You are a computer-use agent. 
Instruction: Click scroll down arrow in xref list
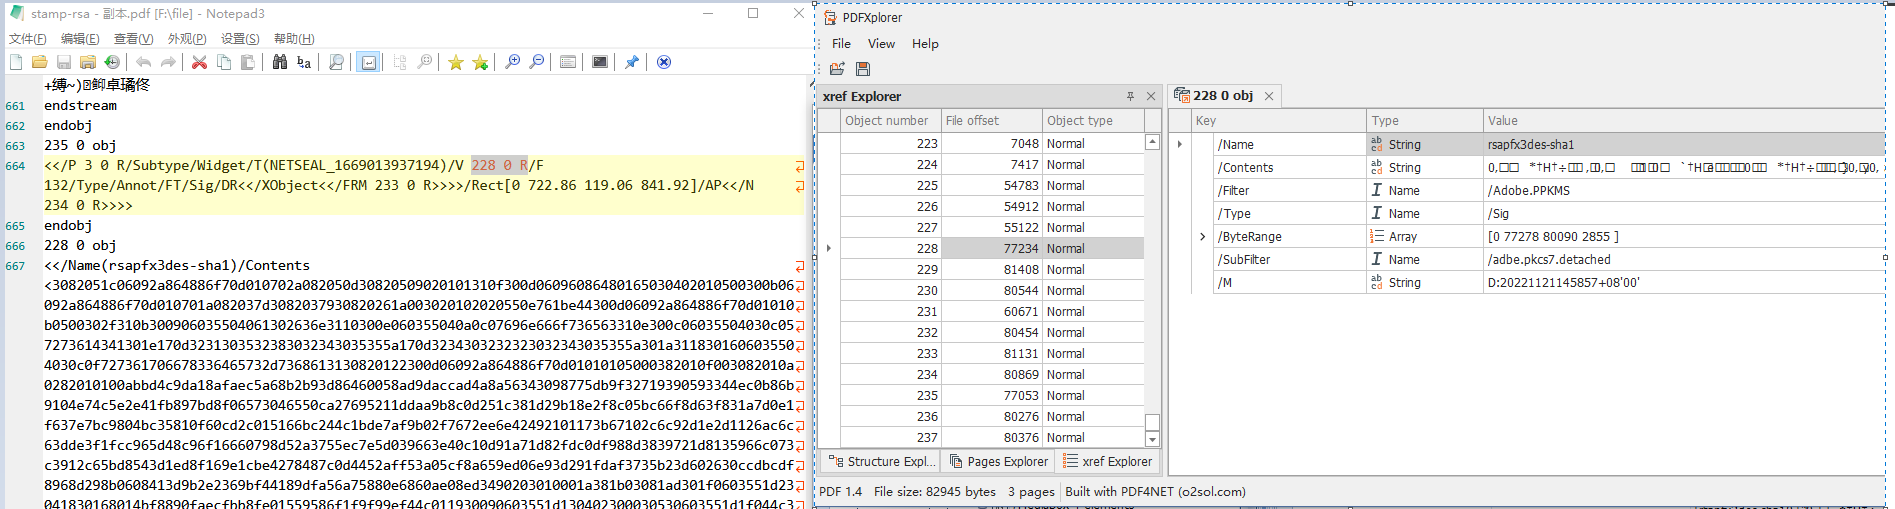click(x=1152, y=439)
